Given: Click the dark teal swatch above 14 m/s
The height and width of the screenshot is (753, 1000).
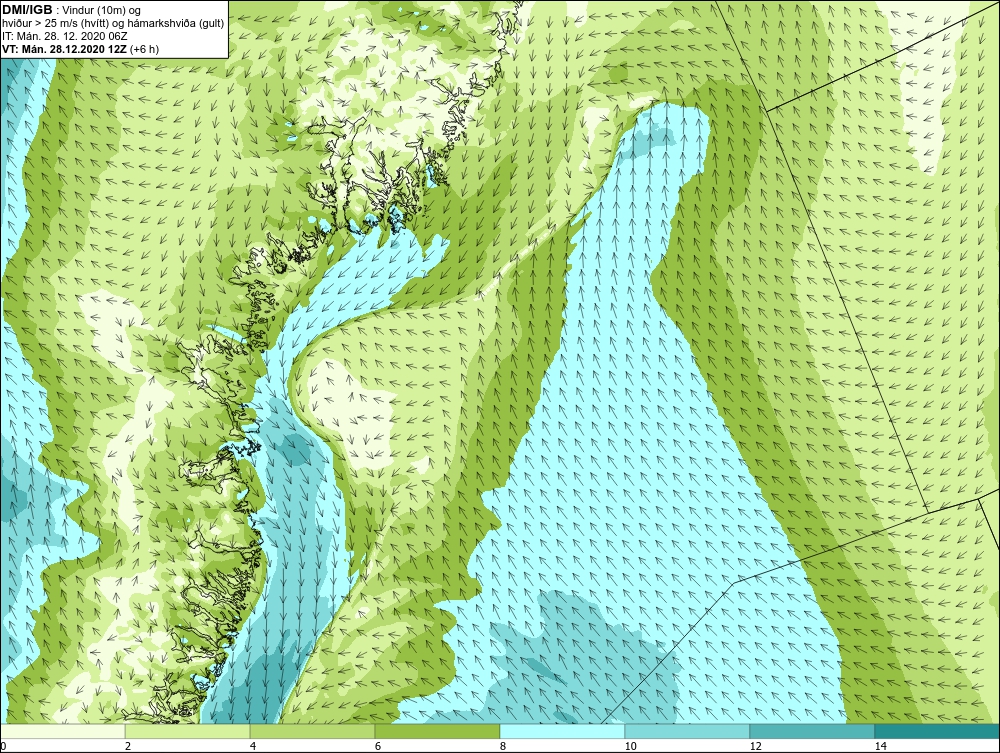Looking at the screenshot, I should tap(938, 731).
